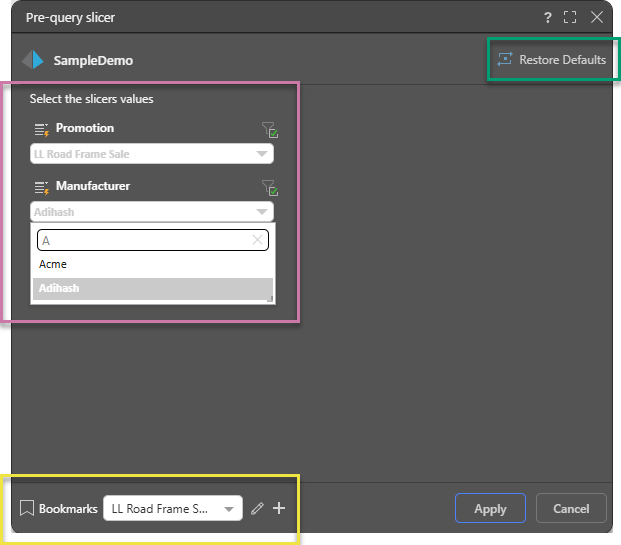Click the slicer icon left of Manufacturer
Image resolution: width=621 pixels, height=545 pixels.
[41, 187]
